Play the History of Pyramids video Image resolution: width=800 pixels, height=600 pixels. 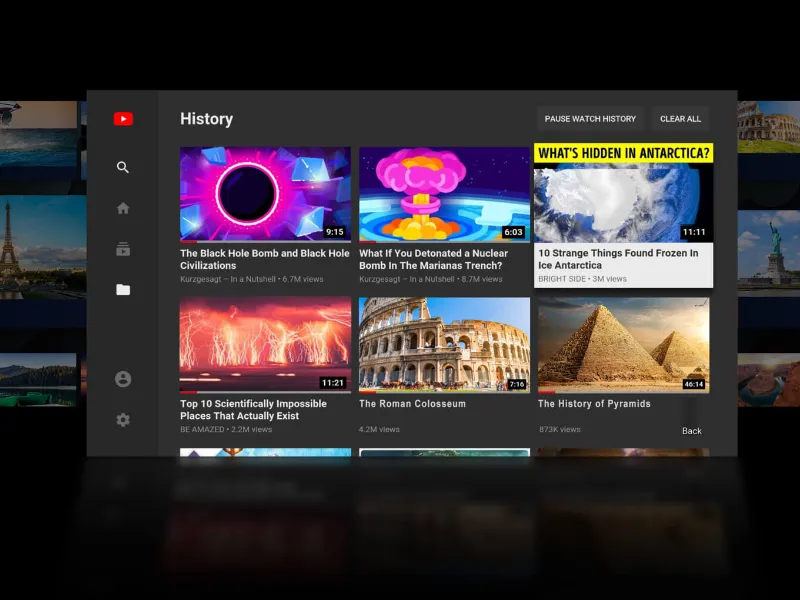[622, 343]
